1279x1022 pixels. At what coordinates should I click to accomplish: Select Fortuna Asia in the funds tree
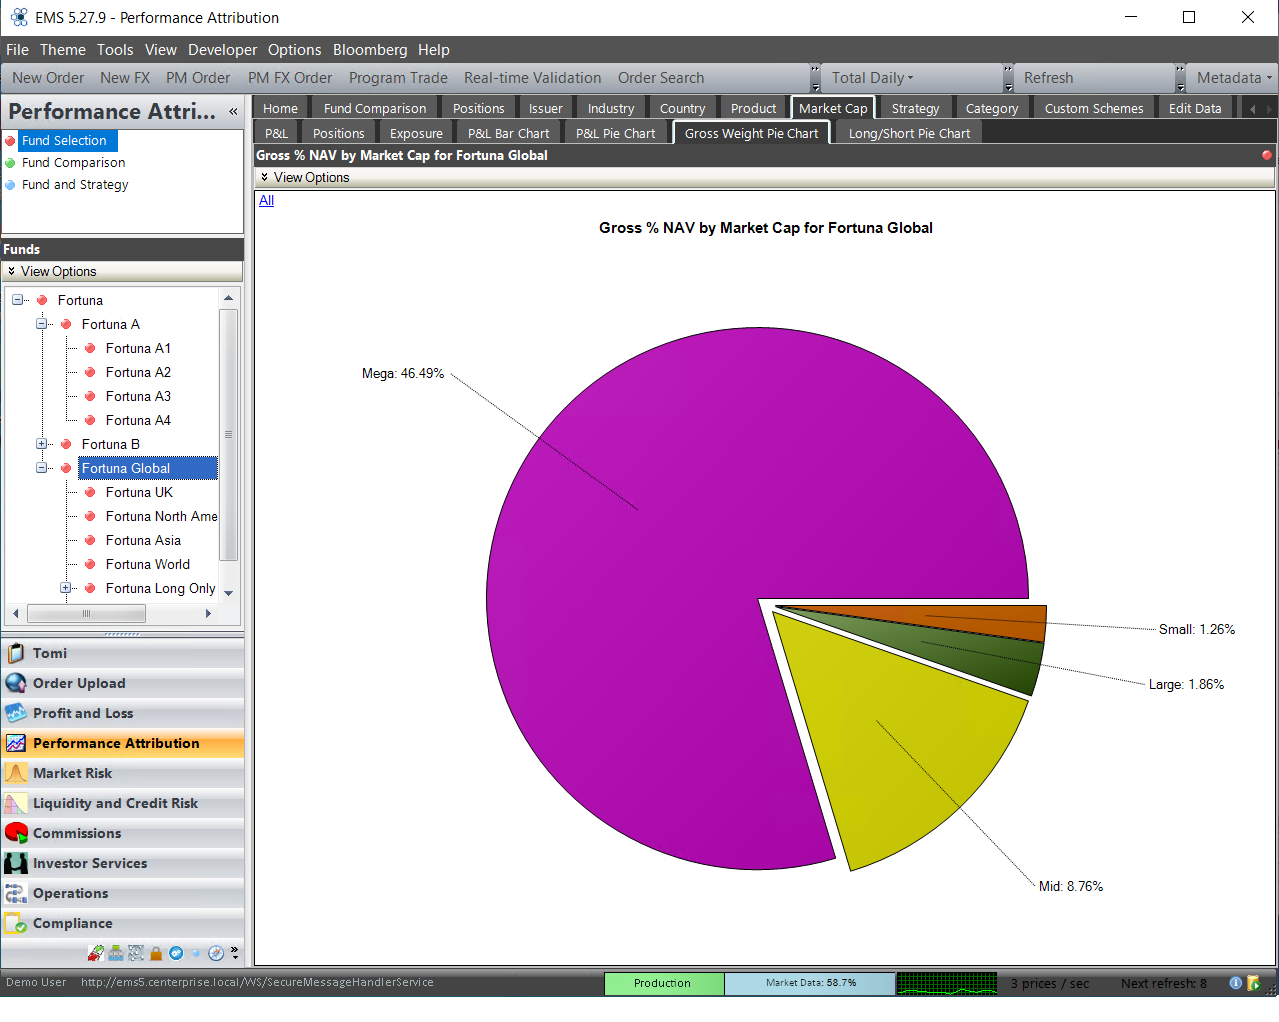coord(143,540)
